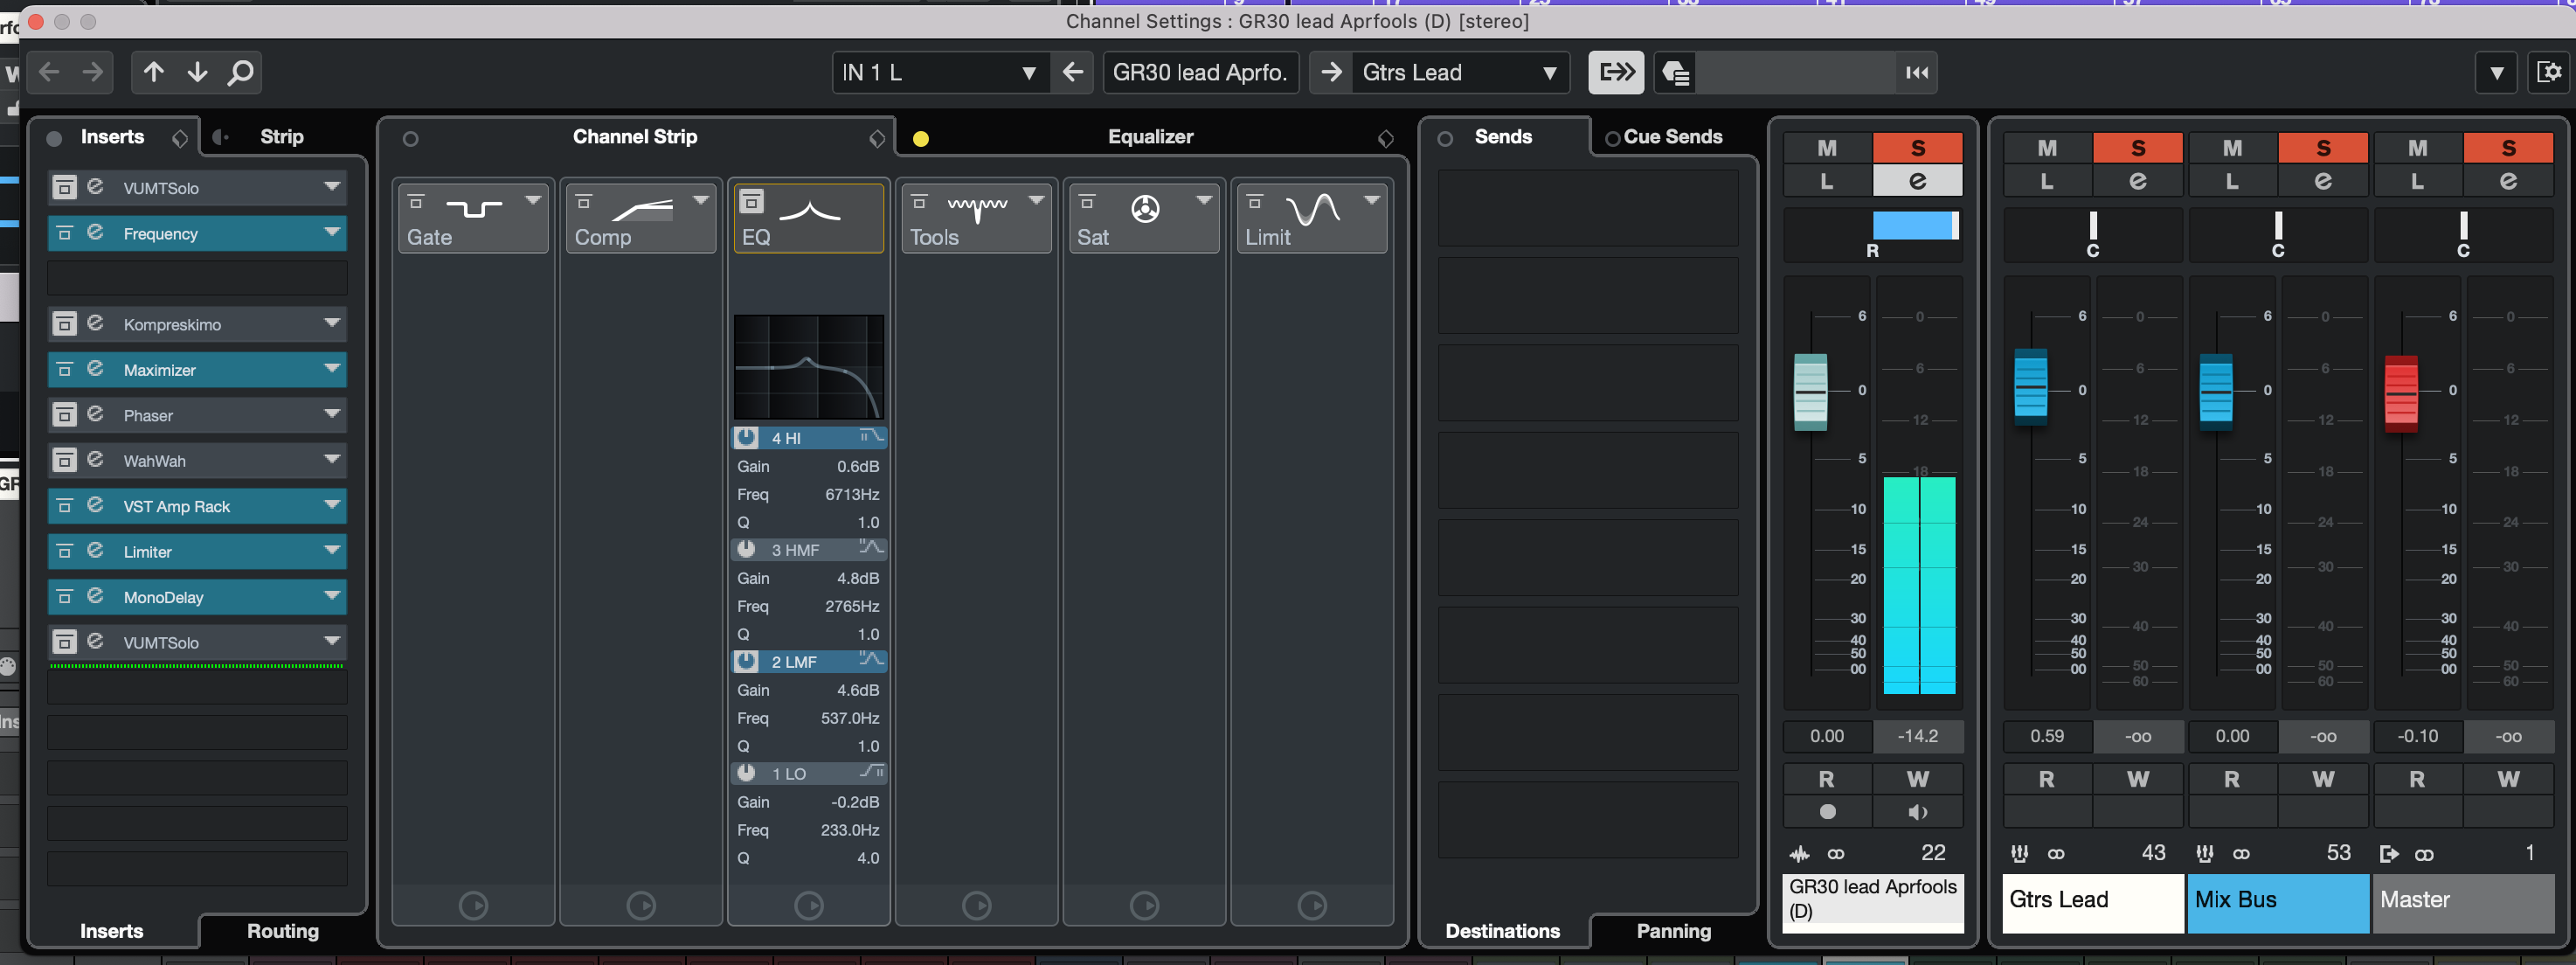2576x965 pixels.
Task: Open the window setup gear icon
Action: pyautogui.click(x=2549, y=72)
